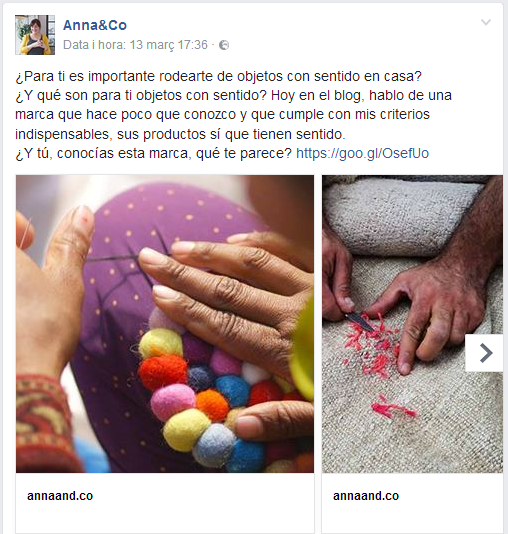The height and width of the screenshot is (534, 508).
Task: Click the second card's annaand.co domain text
Action: [x=366, y=496]
